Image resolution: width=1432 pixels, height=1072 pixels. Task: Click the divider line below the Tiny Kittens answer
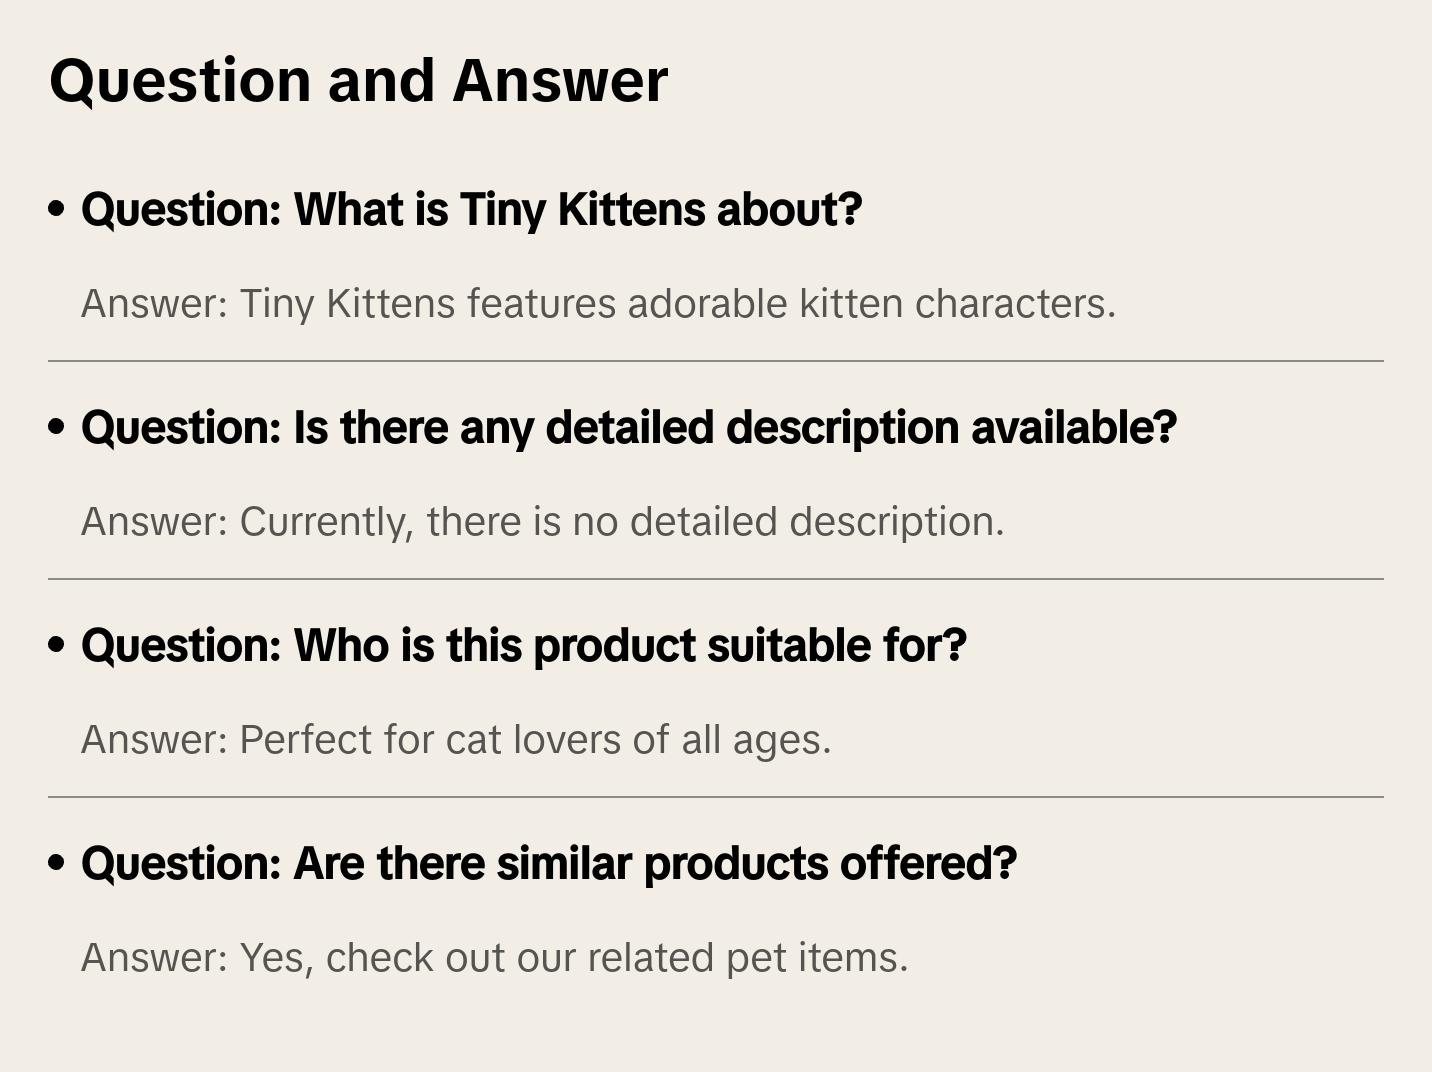click(716, 361)
